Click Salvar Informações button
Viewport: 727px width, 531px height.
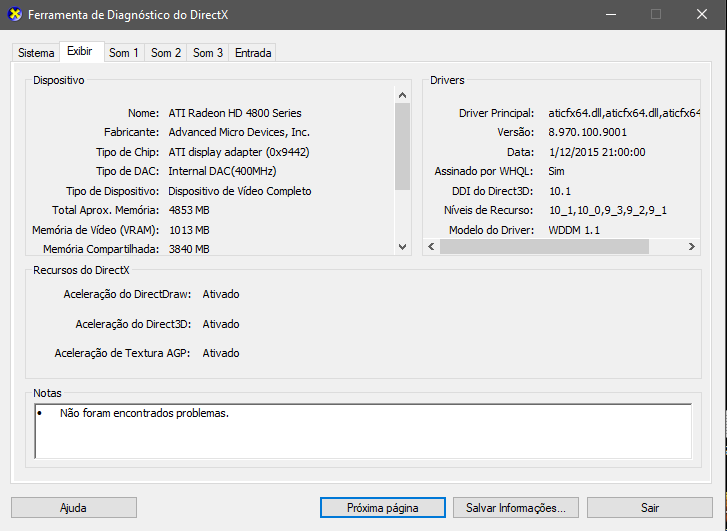(516, 508)
